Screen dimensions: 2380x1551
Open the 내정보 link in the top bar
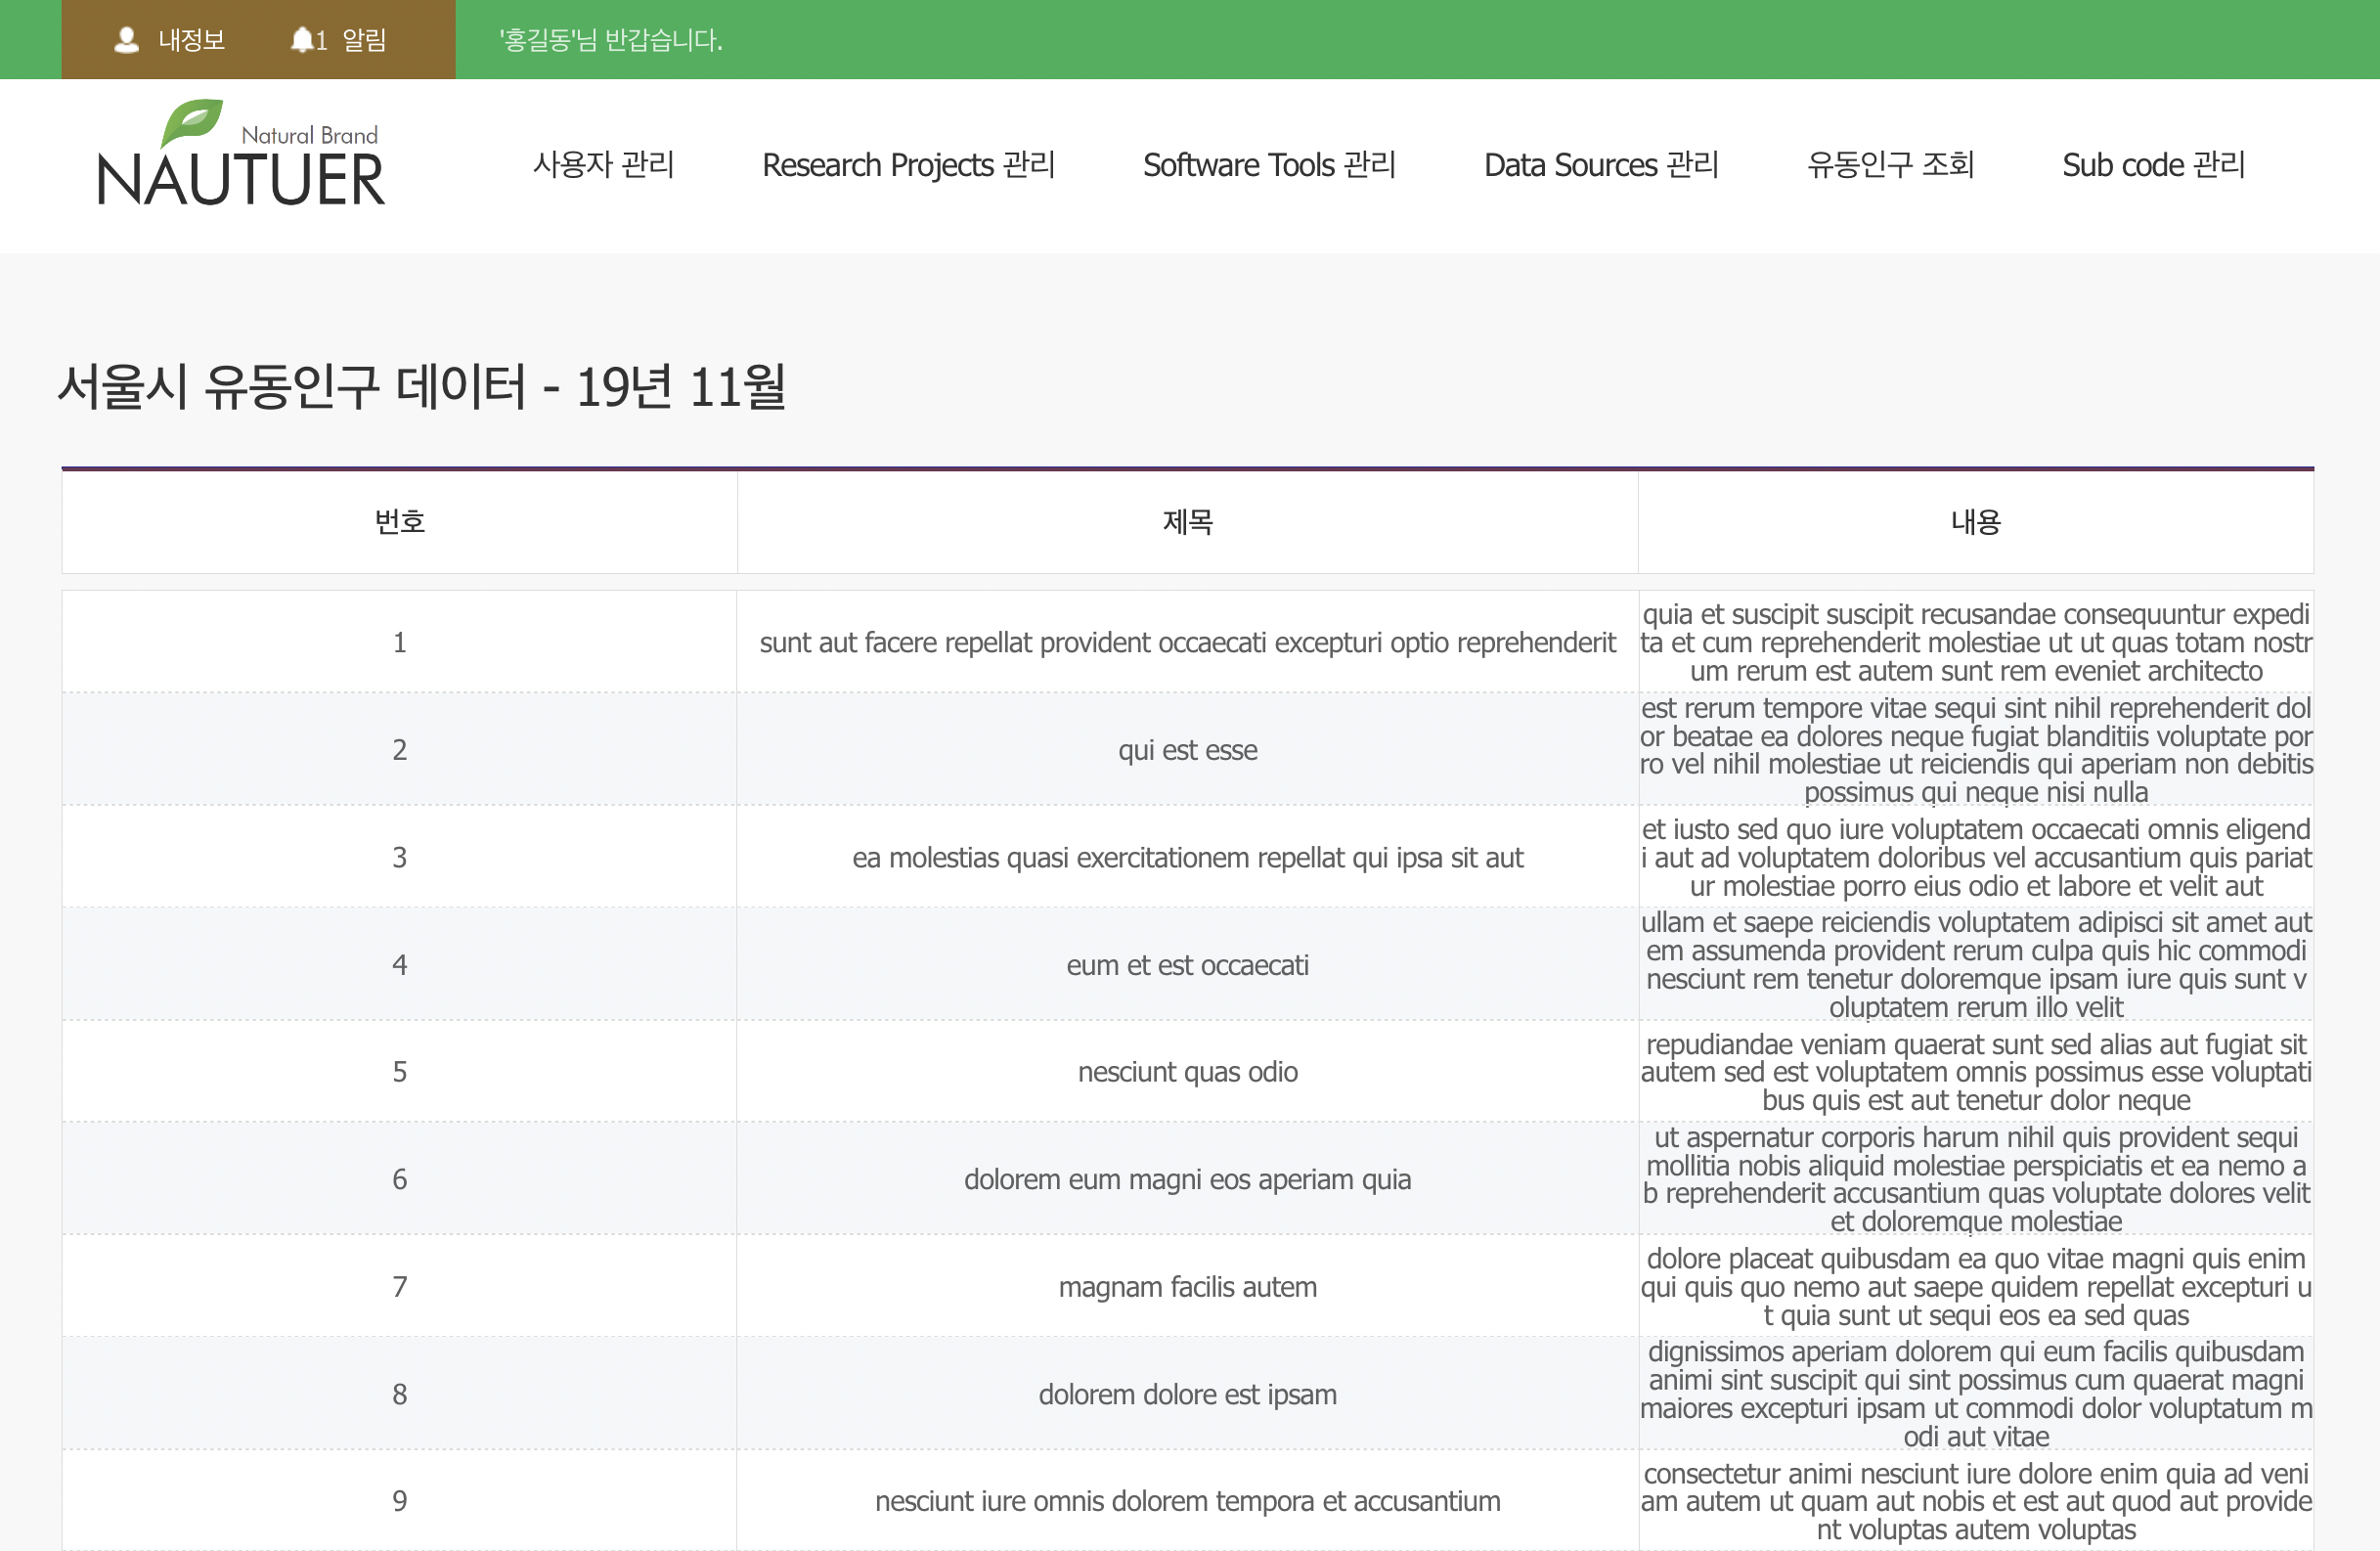[x=191, y=40]
